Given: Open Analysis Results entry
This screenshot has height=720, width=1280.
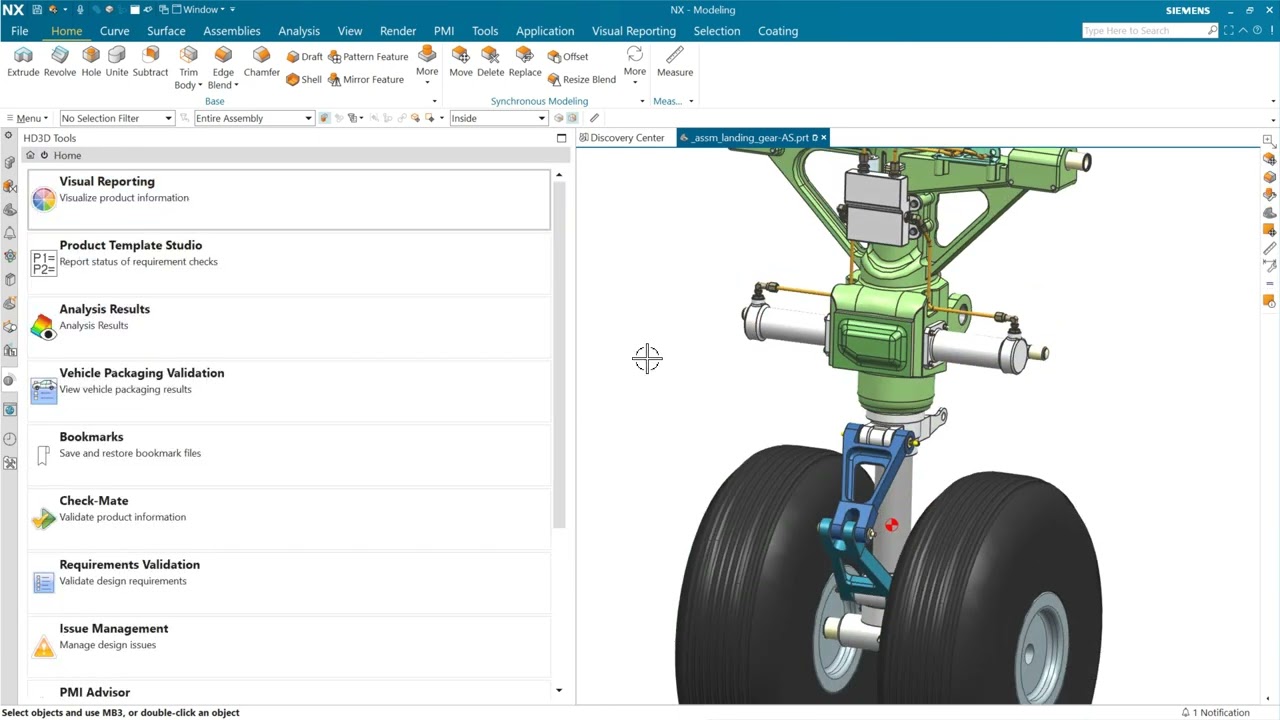Looking at the screenshot, I should tap(289, 327).
